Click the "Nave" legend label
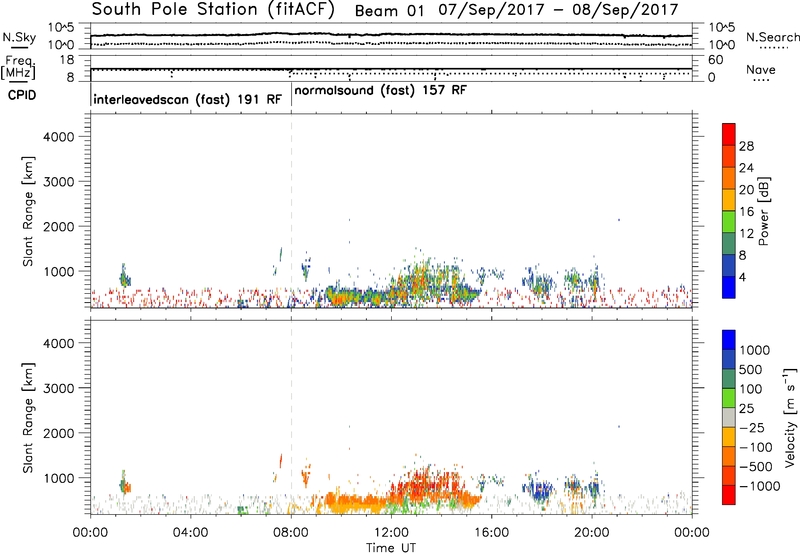 pos(761,69)
